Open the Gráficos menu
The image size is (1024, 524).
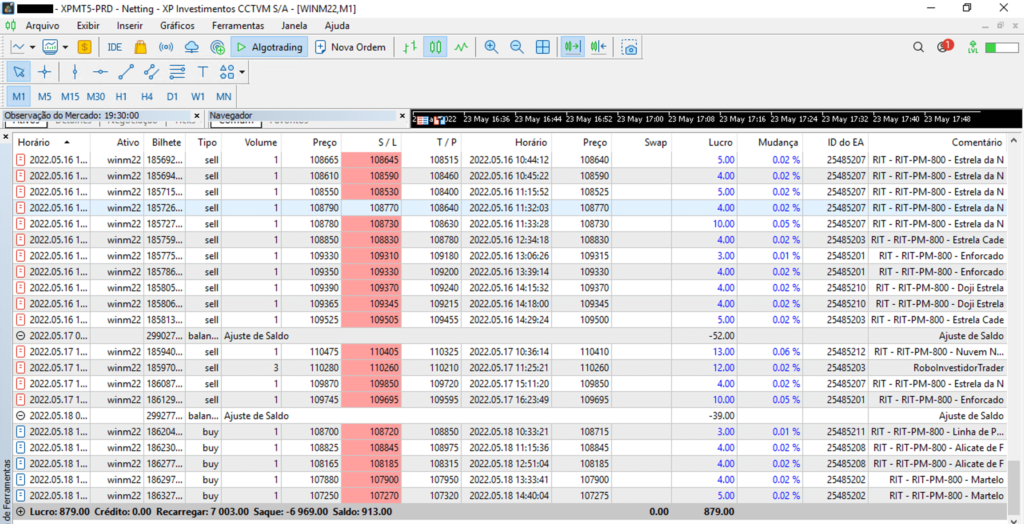(177, 24)
